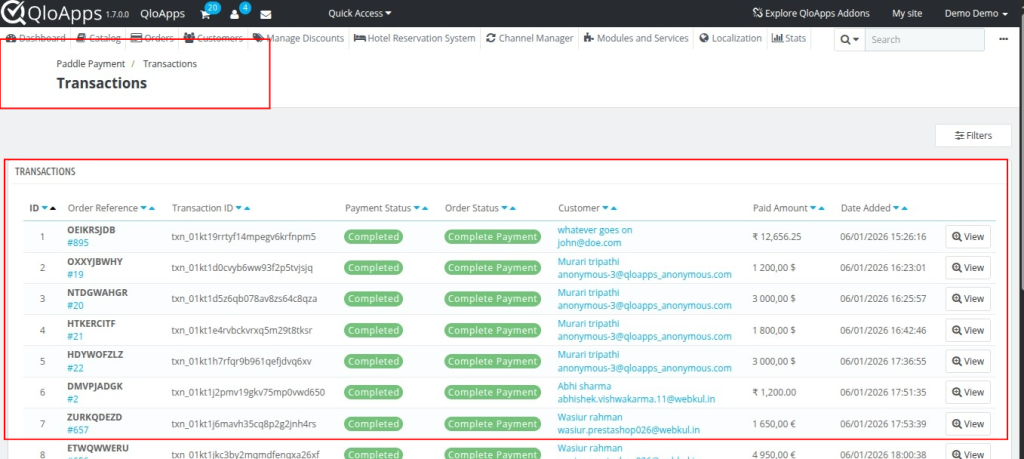Screen dimensions: 1024x459
Task: View transaction for order HDYWOFZLZ
Action: point(968,361)
